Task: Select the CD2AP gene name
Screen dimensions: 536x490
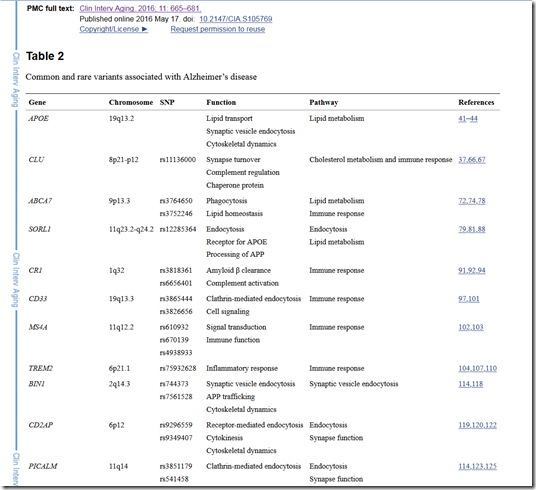Action: coord(41,425)
